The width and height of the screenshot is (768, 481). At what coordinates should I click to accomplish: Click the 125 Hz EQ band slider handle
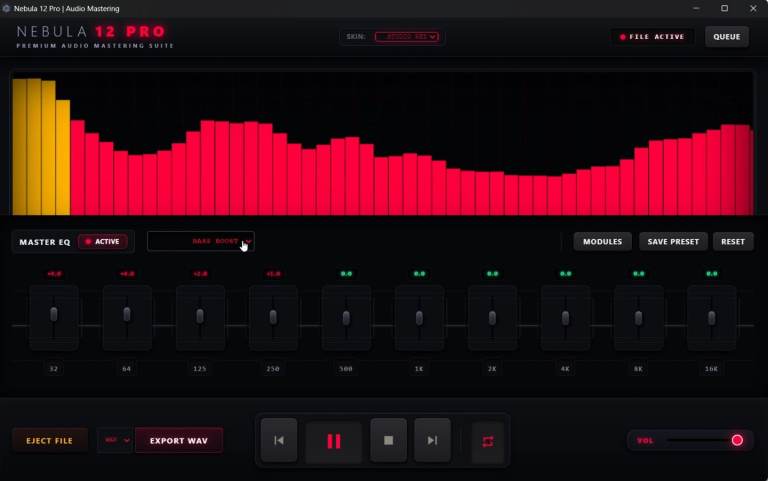coord(200,316)
